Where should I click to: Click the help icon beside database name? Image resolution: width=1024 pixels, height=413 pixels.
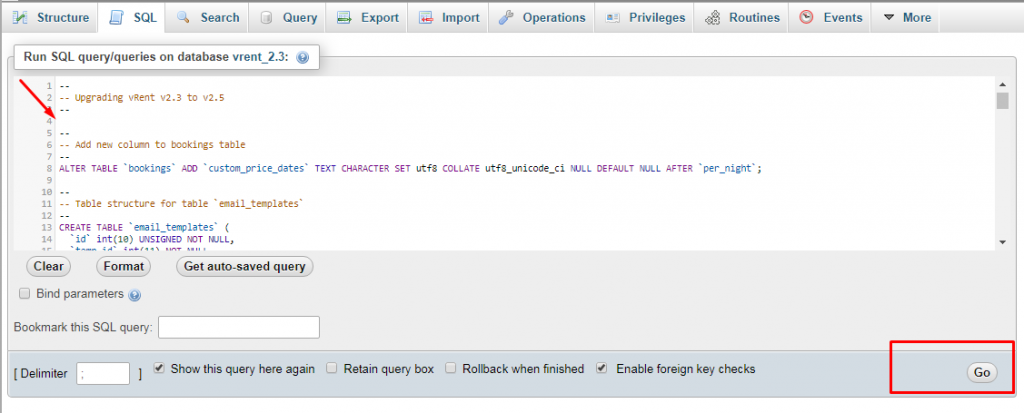coord(303,58)
